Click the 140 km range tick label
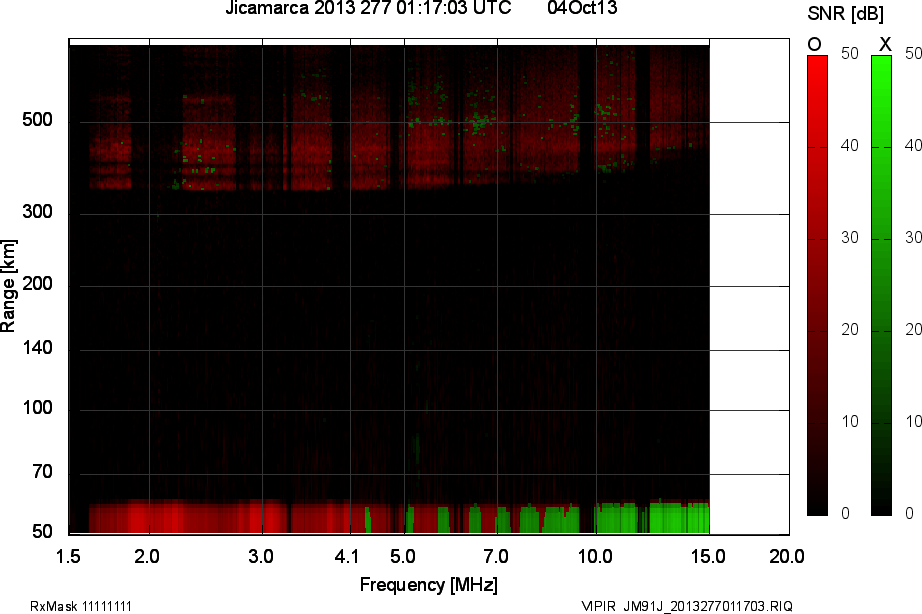922x614 pixels. tap(37, 348)
